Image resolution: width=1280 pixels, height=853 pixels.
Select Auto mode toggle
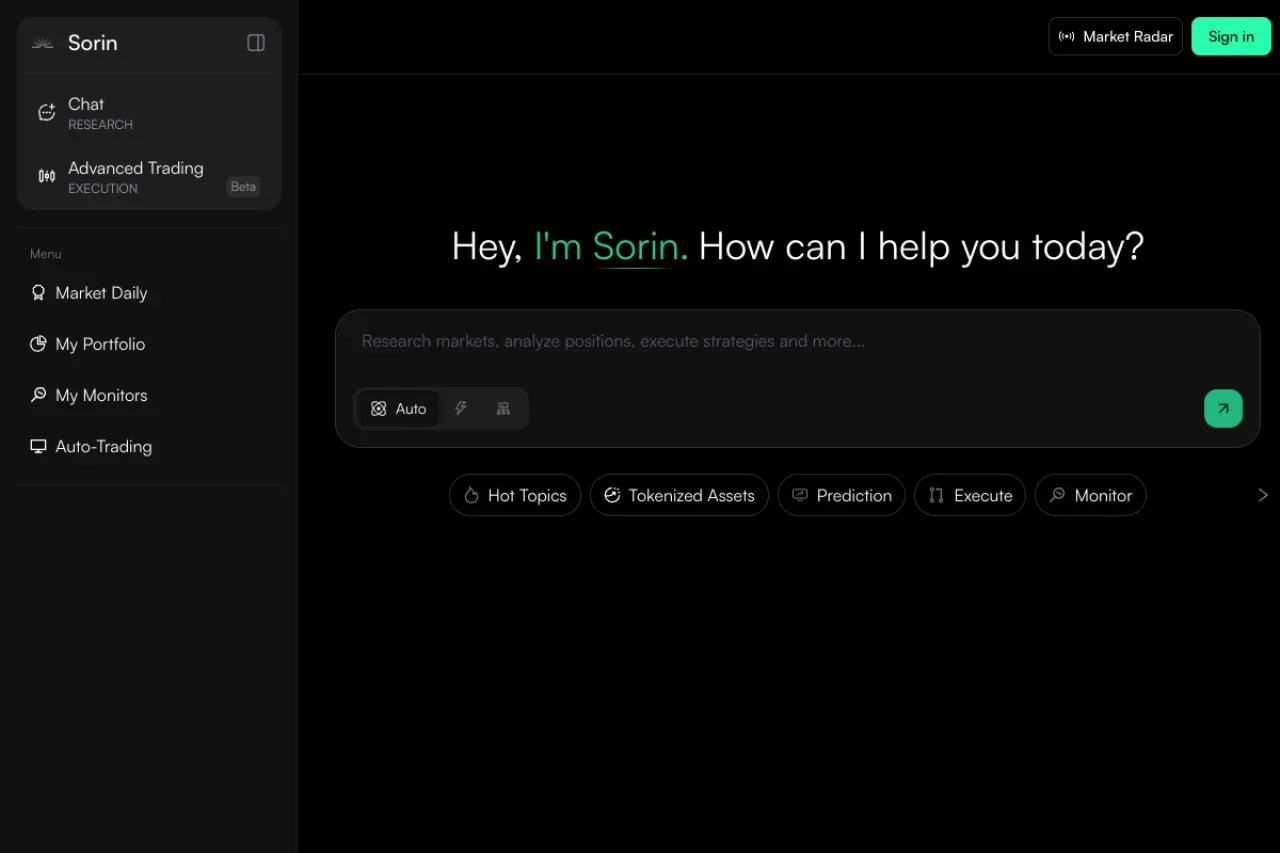pos(398,408)
